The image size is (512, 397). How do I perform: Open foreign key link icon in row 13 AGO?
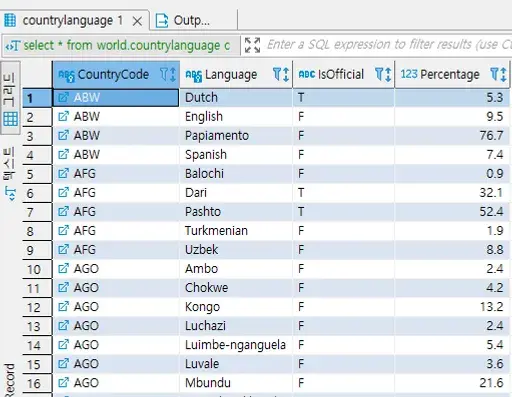63,325
